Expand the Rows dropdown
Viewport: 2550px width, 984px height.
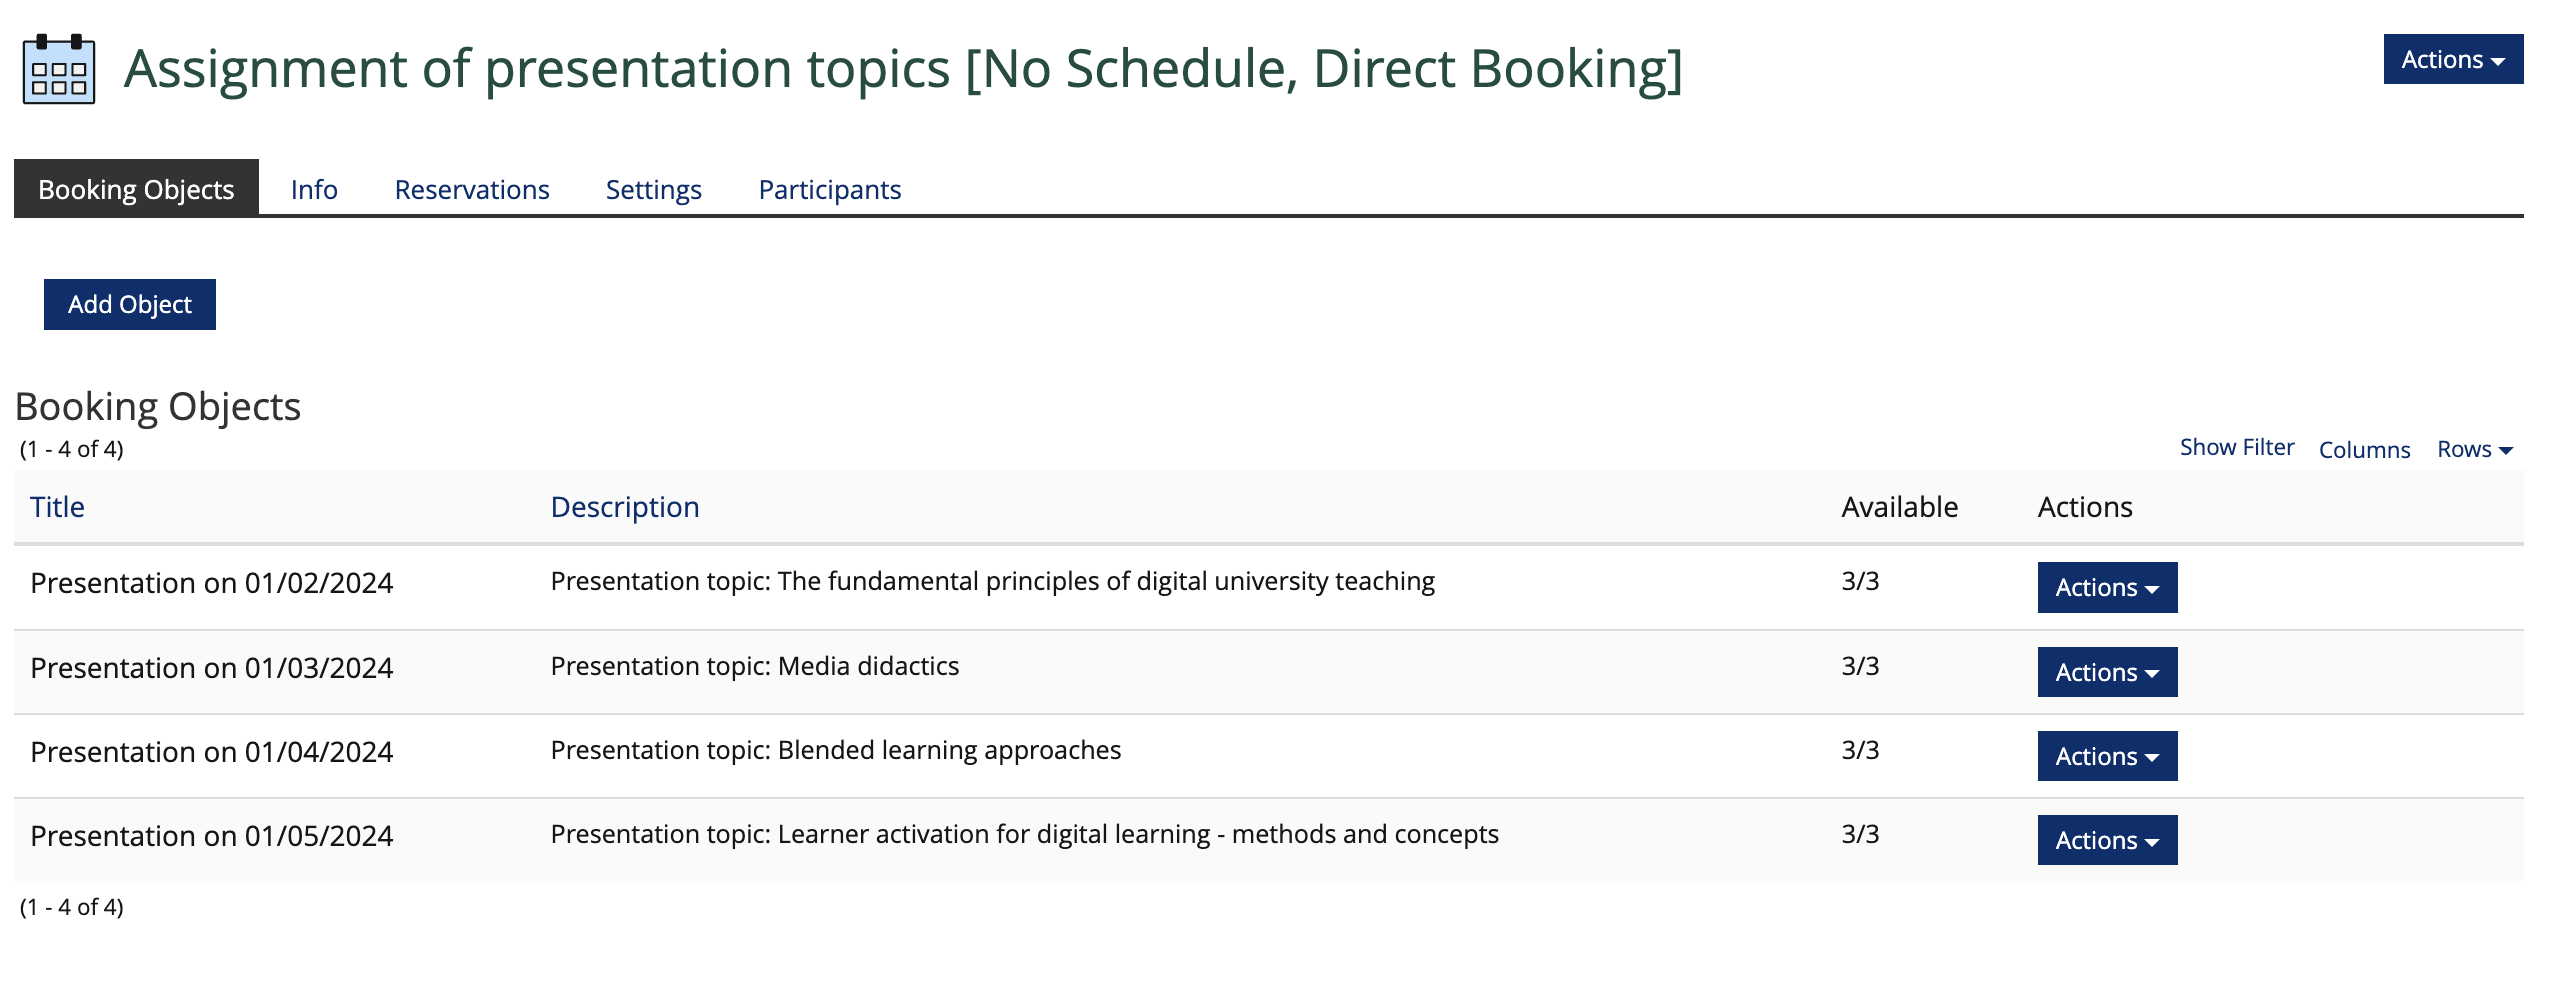[2474, 450]
